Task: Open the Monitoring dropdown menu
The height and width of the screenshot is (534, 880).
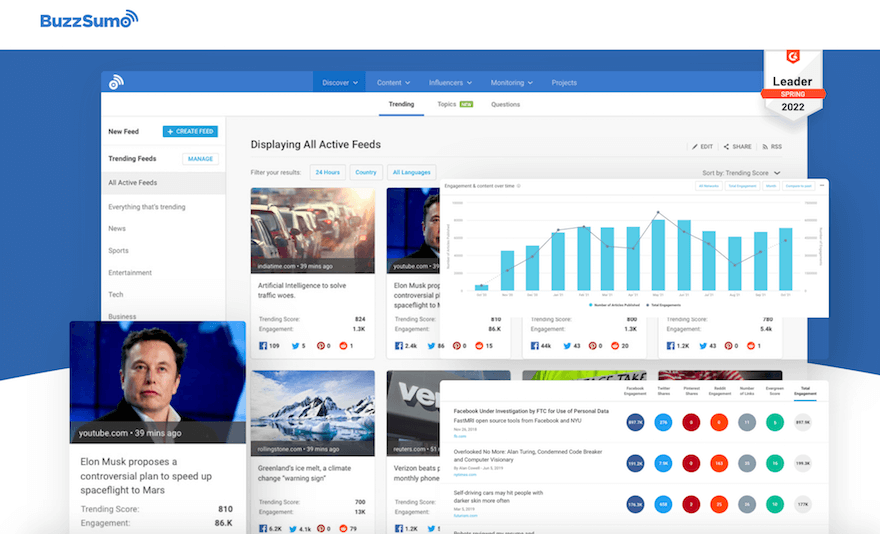Action: (x=511, y=83)
